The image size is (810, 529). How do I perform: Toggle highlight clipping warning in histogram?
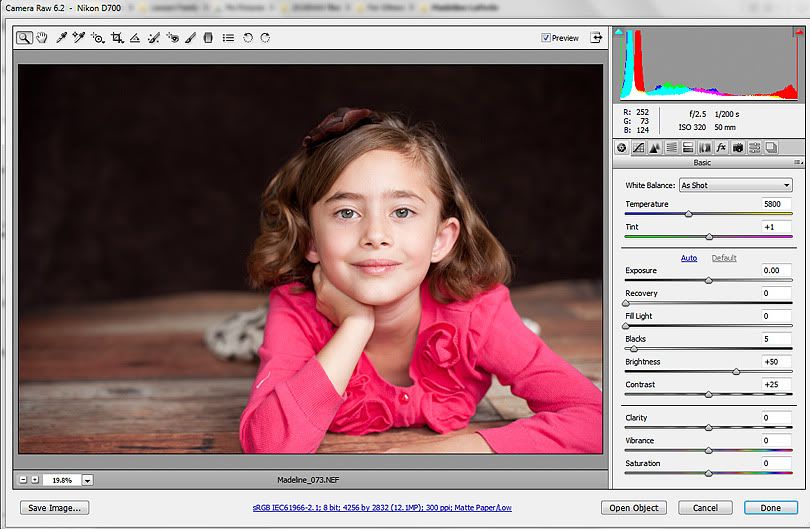click(x=799, y=32)
